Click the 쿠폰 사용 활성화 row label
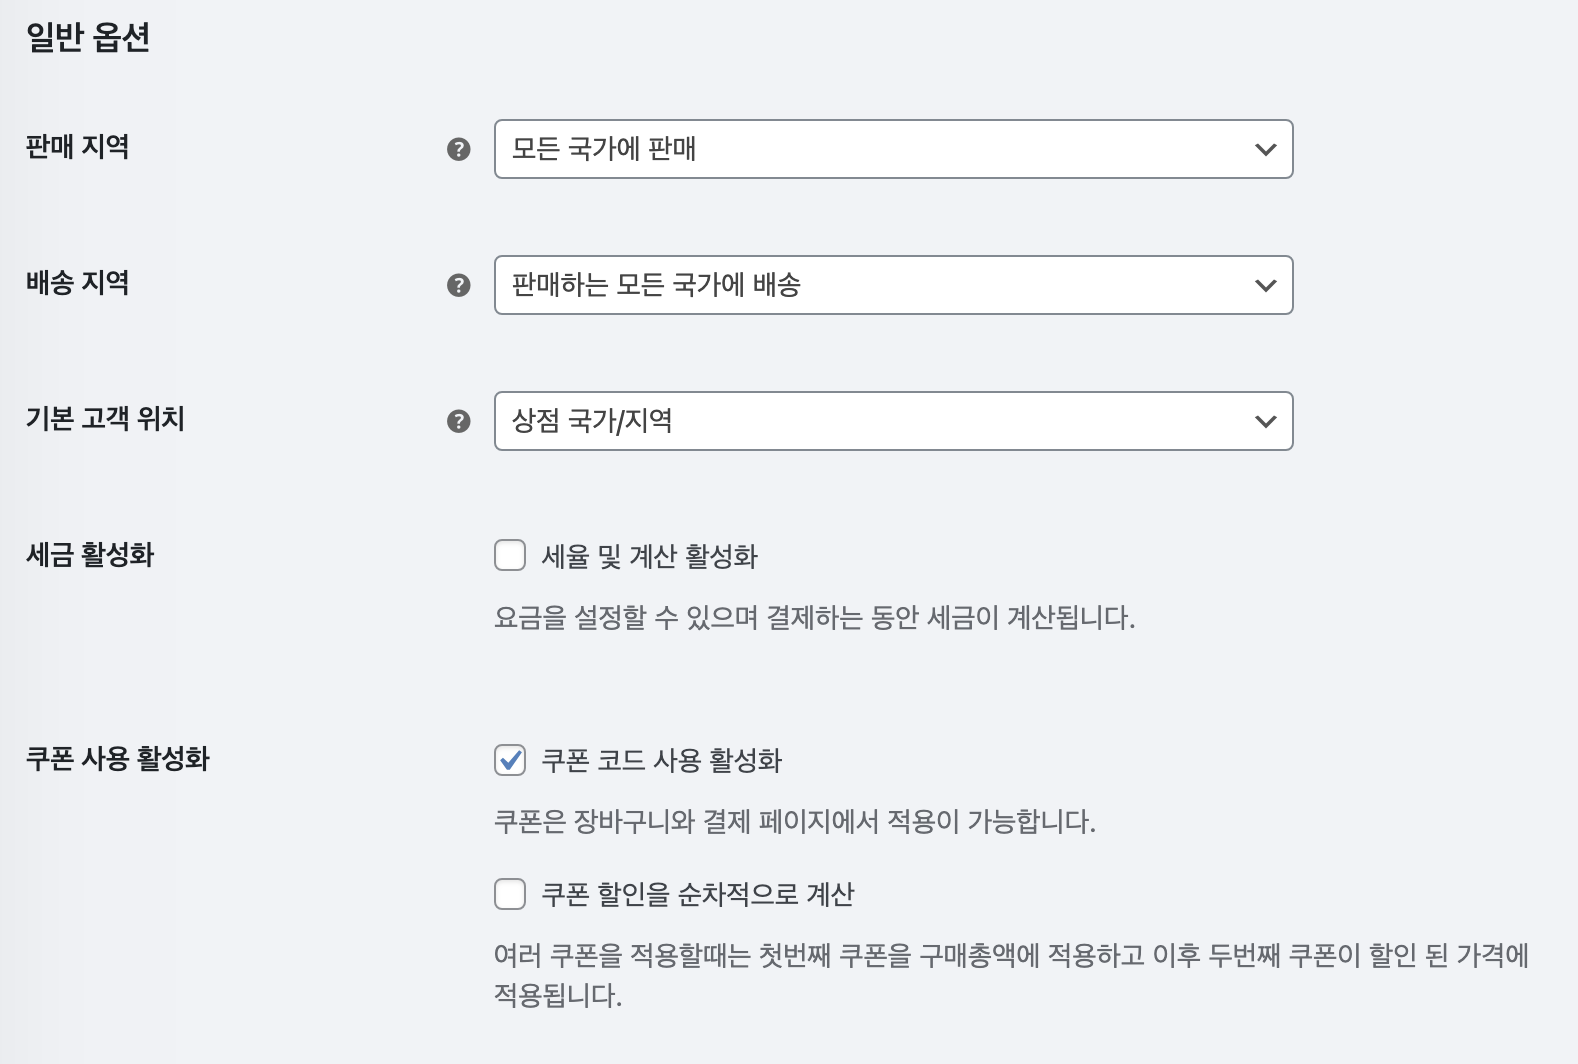This screenshot has height=1064, width=1578. point(118,759)
